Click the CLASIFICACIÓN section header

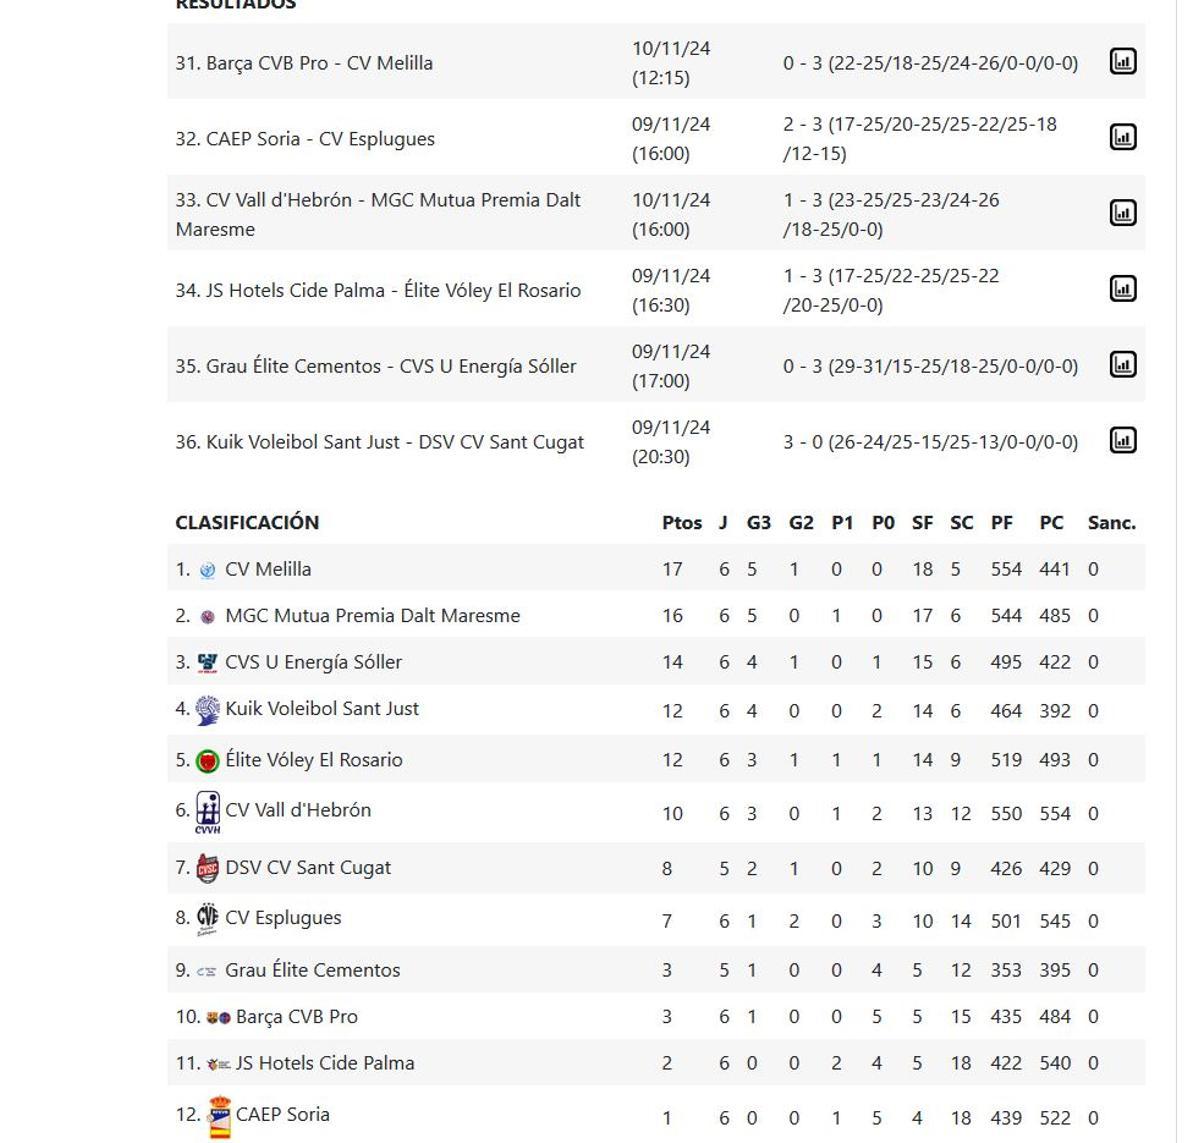click(247, 522)
